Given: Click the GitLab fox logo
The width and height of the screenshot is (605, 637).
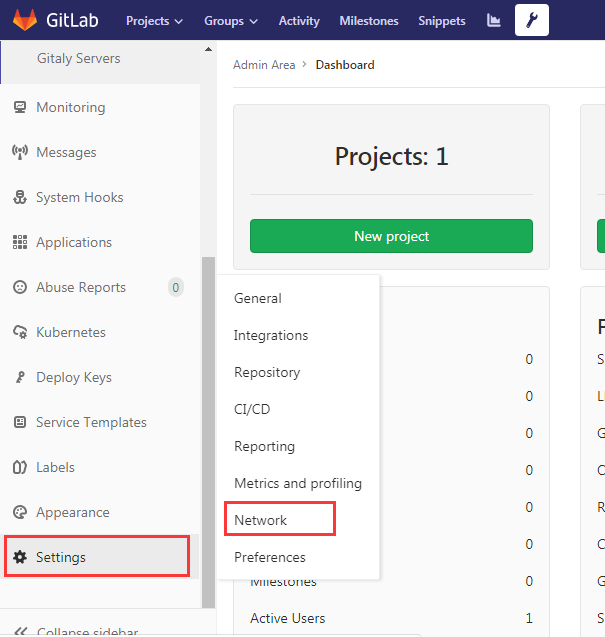Looking at the screenshot, I should (x=25, y=20).
